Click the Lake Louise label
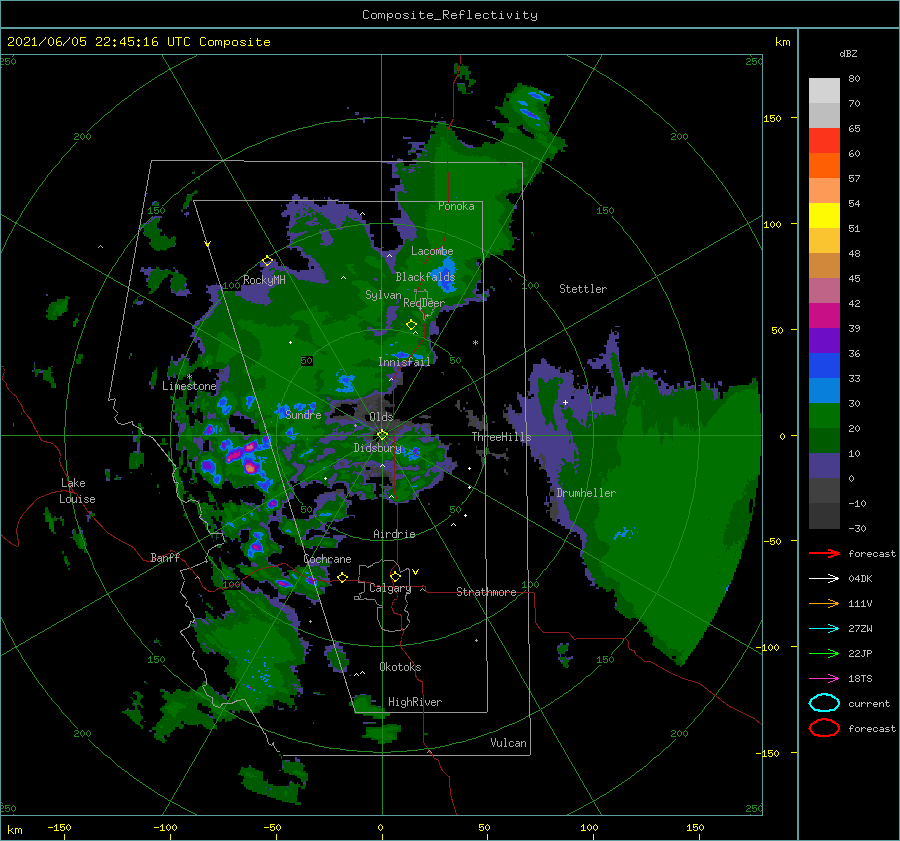This screenshot has width=900, height=841. (x=77, y=491)
